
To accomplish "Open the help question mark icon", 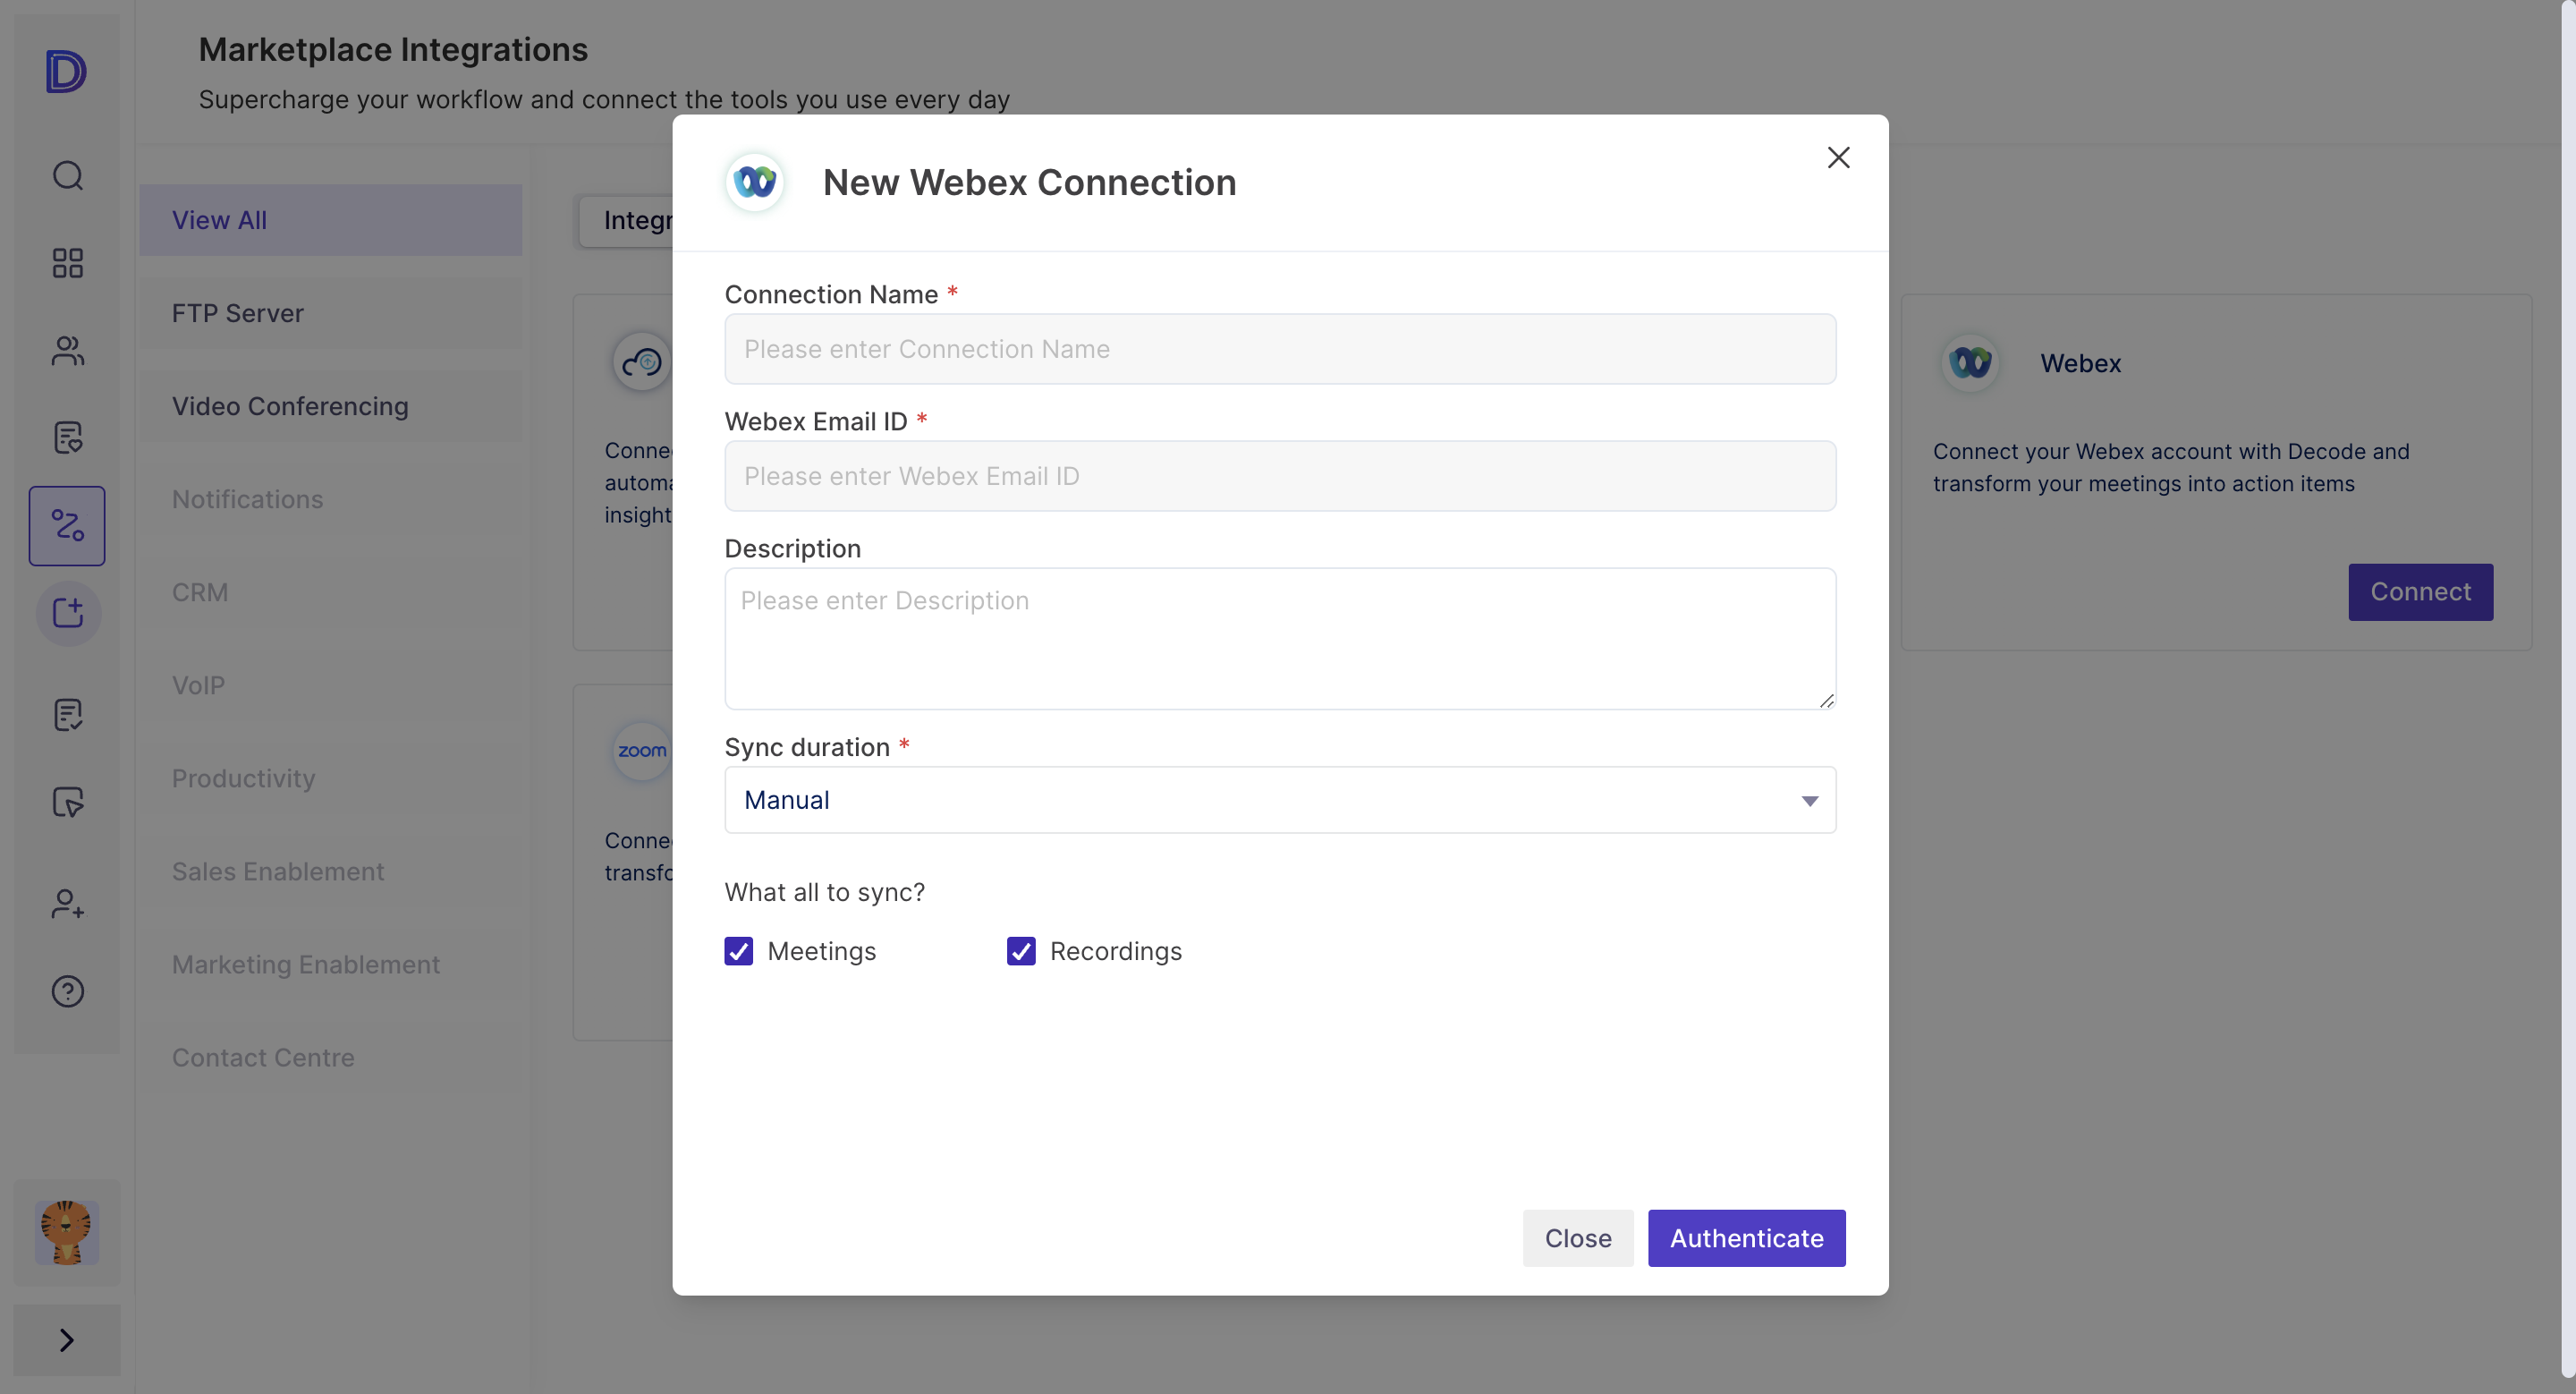I will point(67,991).
